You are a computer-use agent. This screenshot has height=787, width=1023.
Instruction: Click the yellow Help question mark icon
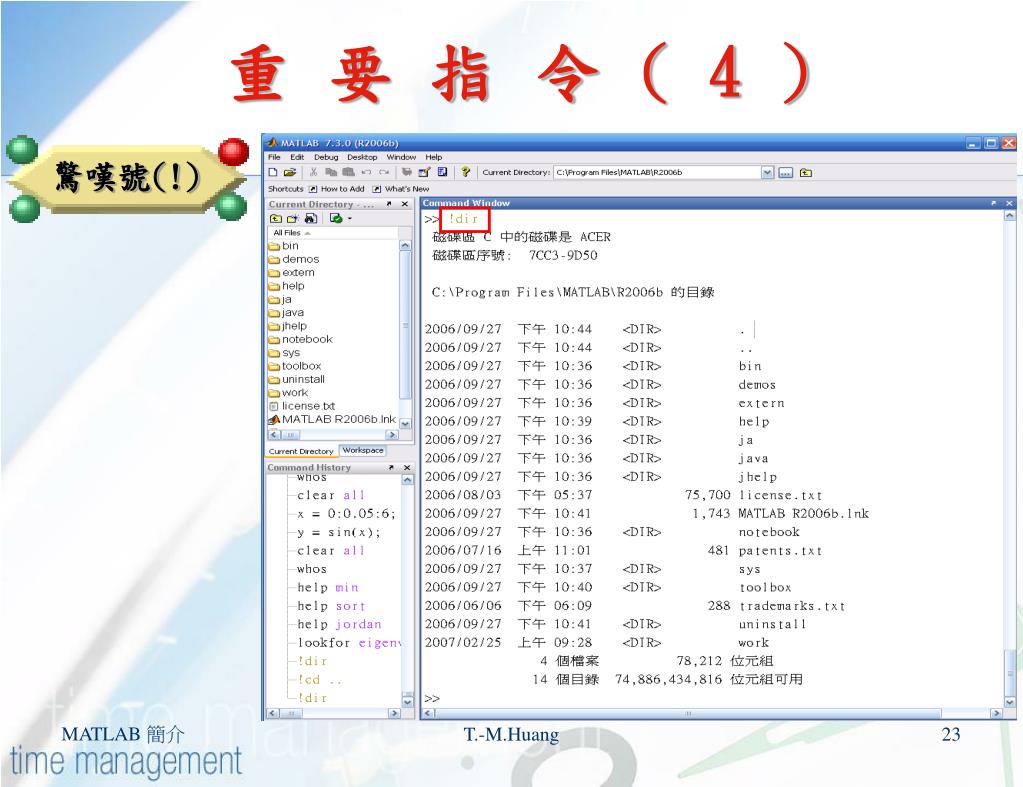[465, 172]
